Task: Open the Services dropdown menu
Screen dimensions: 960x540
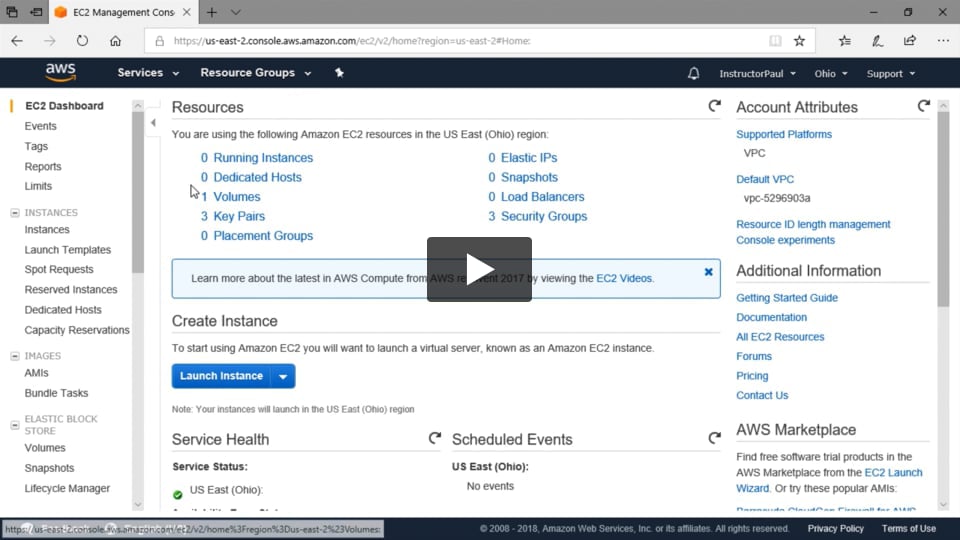Action: [148, 73]
